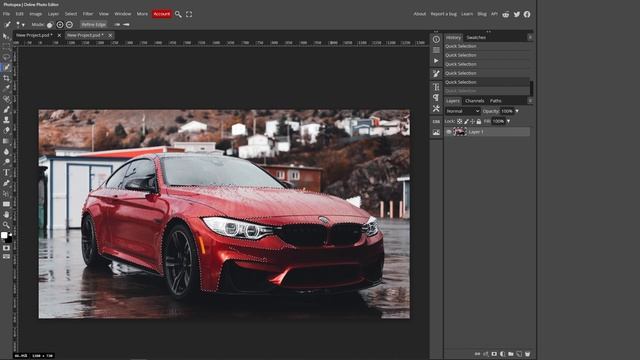Set selection mode to add (plus circle)
The image size is (640, 360).
pyautogui.click(x=60, y=24)
